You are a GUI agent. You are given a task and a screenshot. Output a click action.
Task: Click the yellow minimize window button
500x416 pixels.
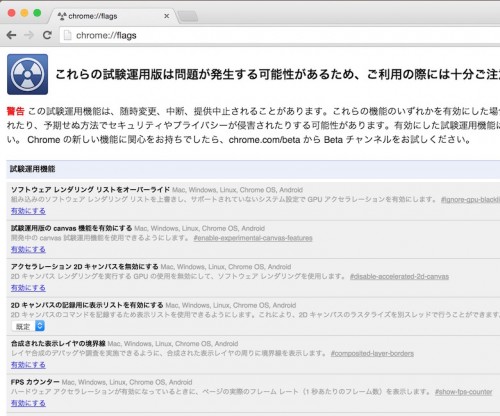click(x=24, y=13)
